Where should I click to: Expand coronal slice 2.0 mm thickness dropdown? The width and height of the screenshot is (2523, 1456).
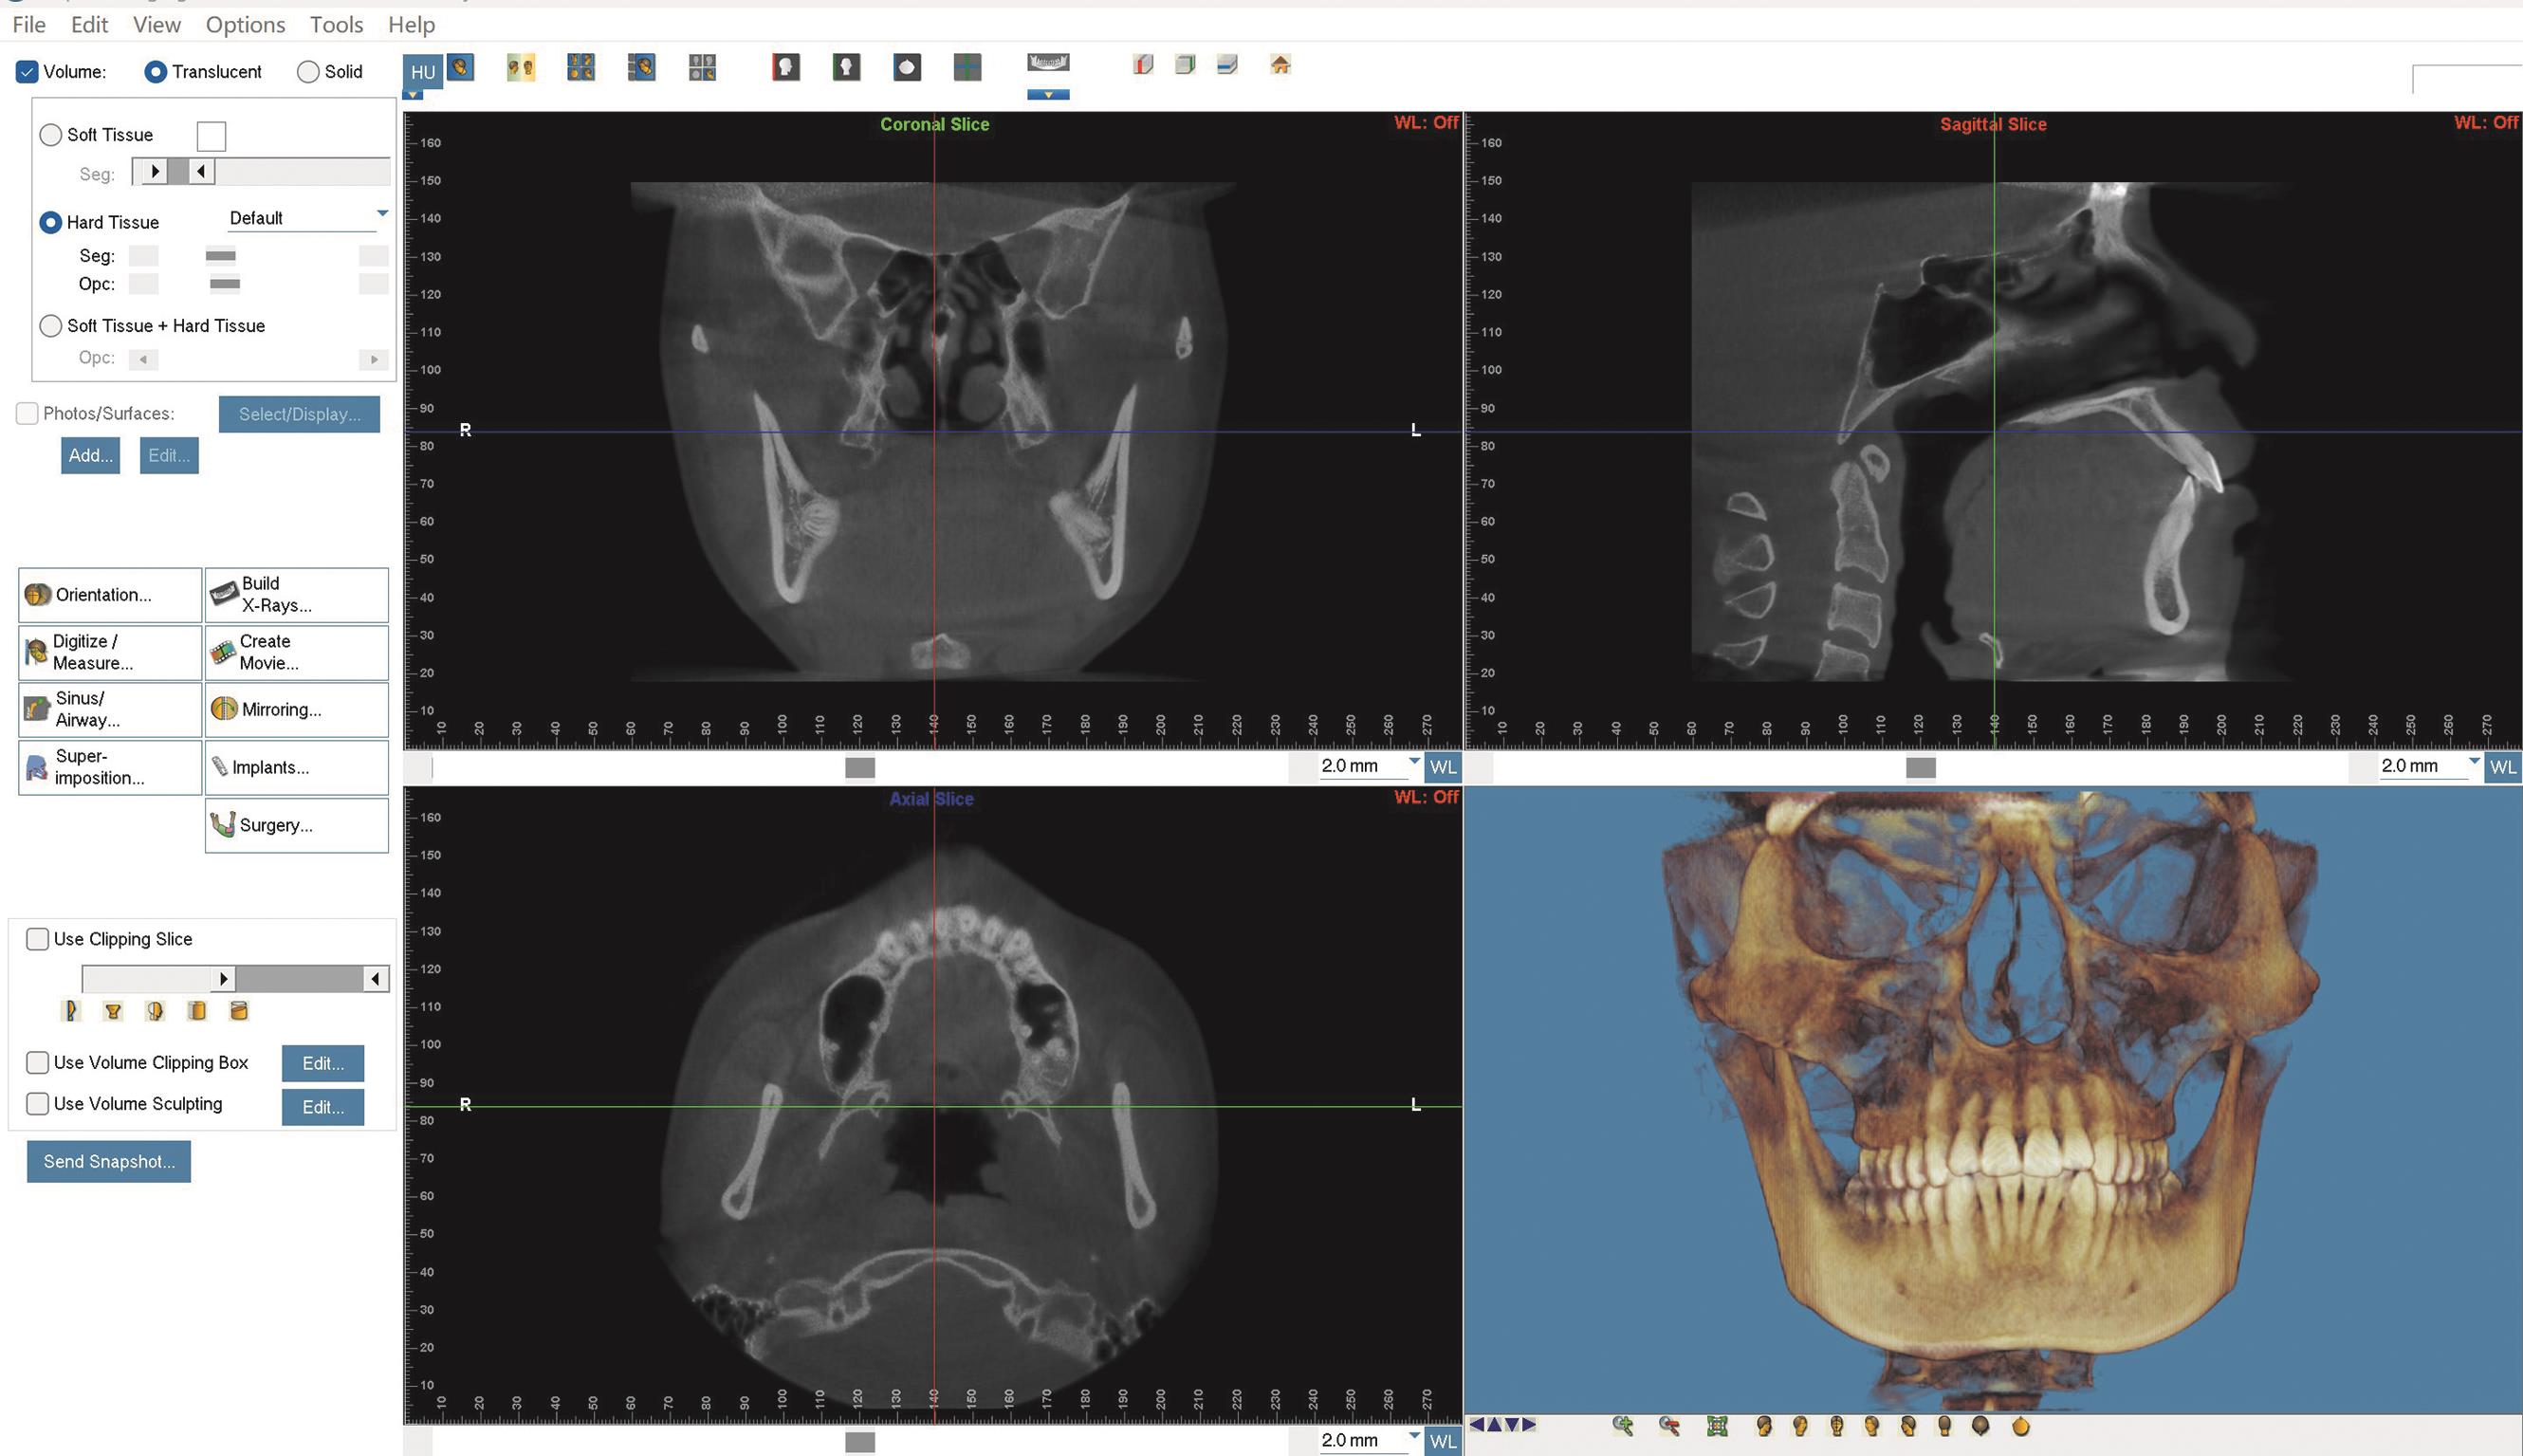point(1413,762)
